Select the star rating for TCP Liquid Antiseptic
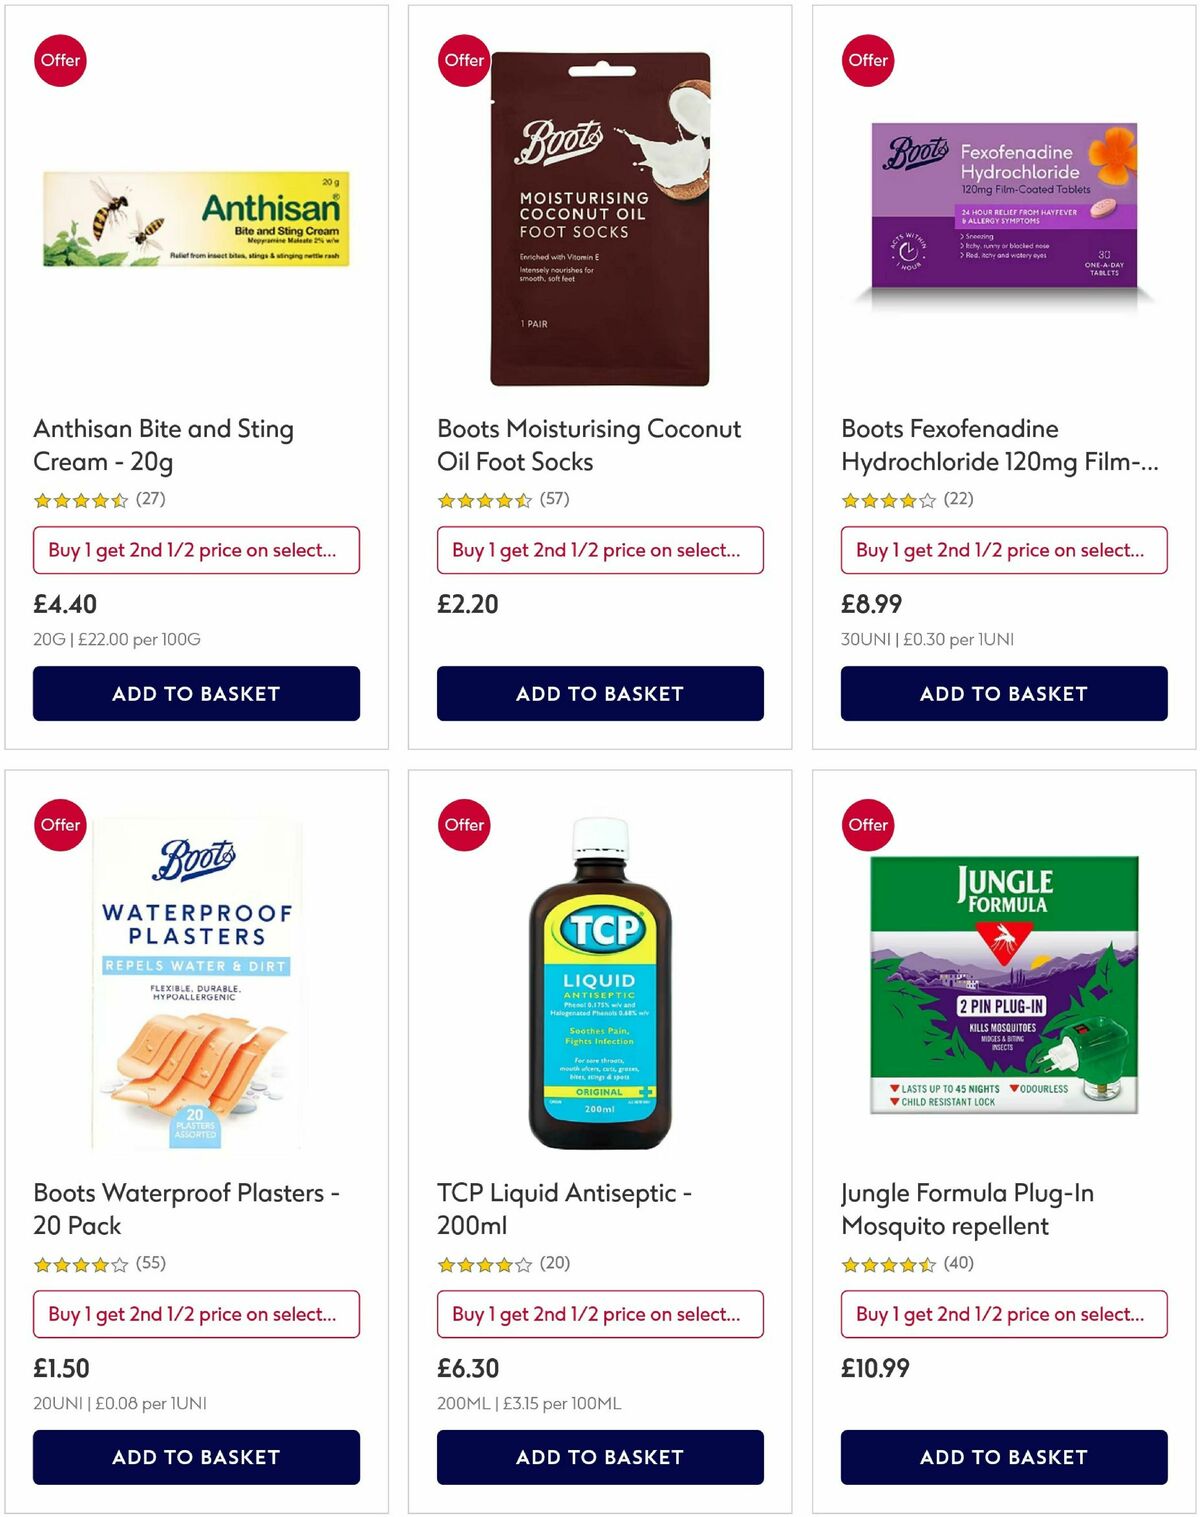1200x1517 pixels. coord(485,1263)
